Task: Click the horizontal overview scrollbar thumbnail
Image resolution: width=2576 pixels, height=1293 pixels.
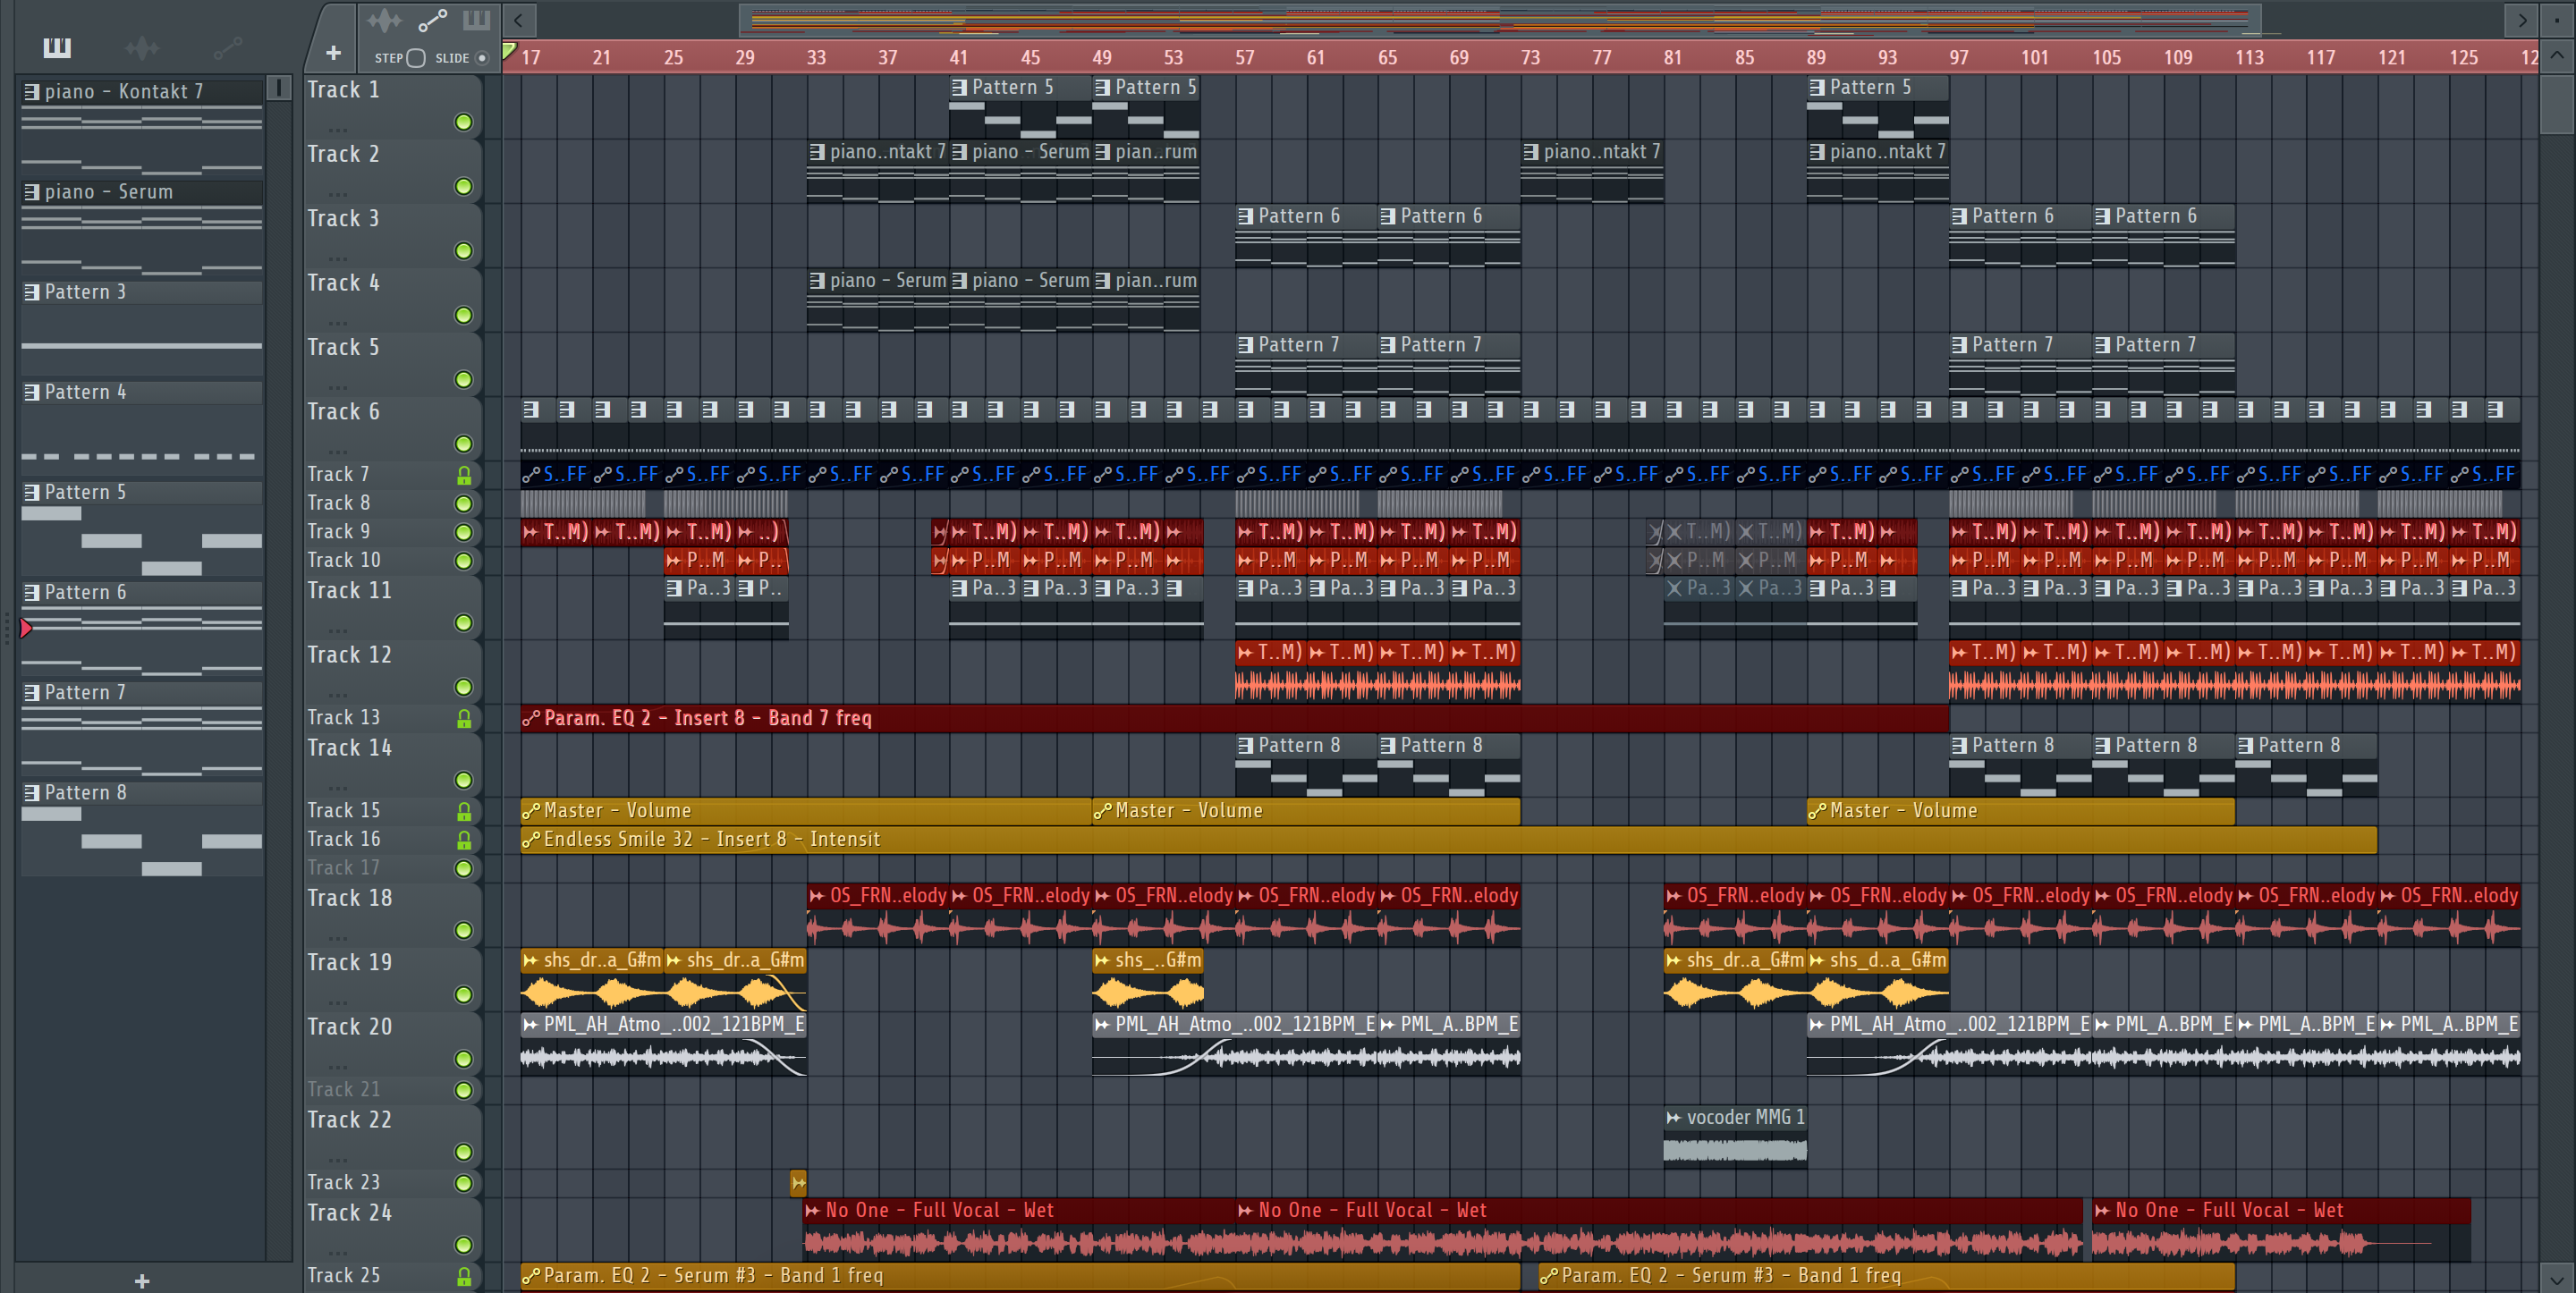Action: tap(1500, 19)
